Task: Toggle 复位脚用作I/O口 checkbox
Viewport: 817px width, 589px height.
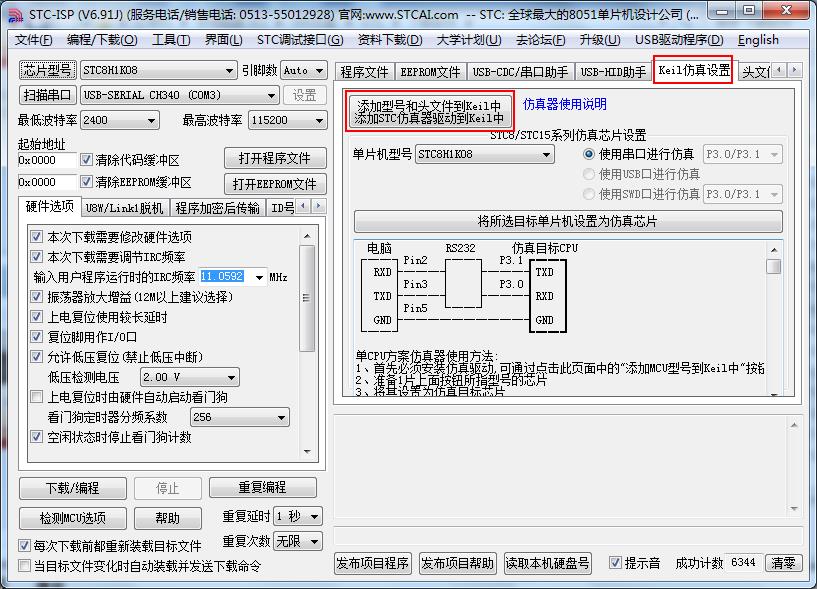Action: (36, 336)
